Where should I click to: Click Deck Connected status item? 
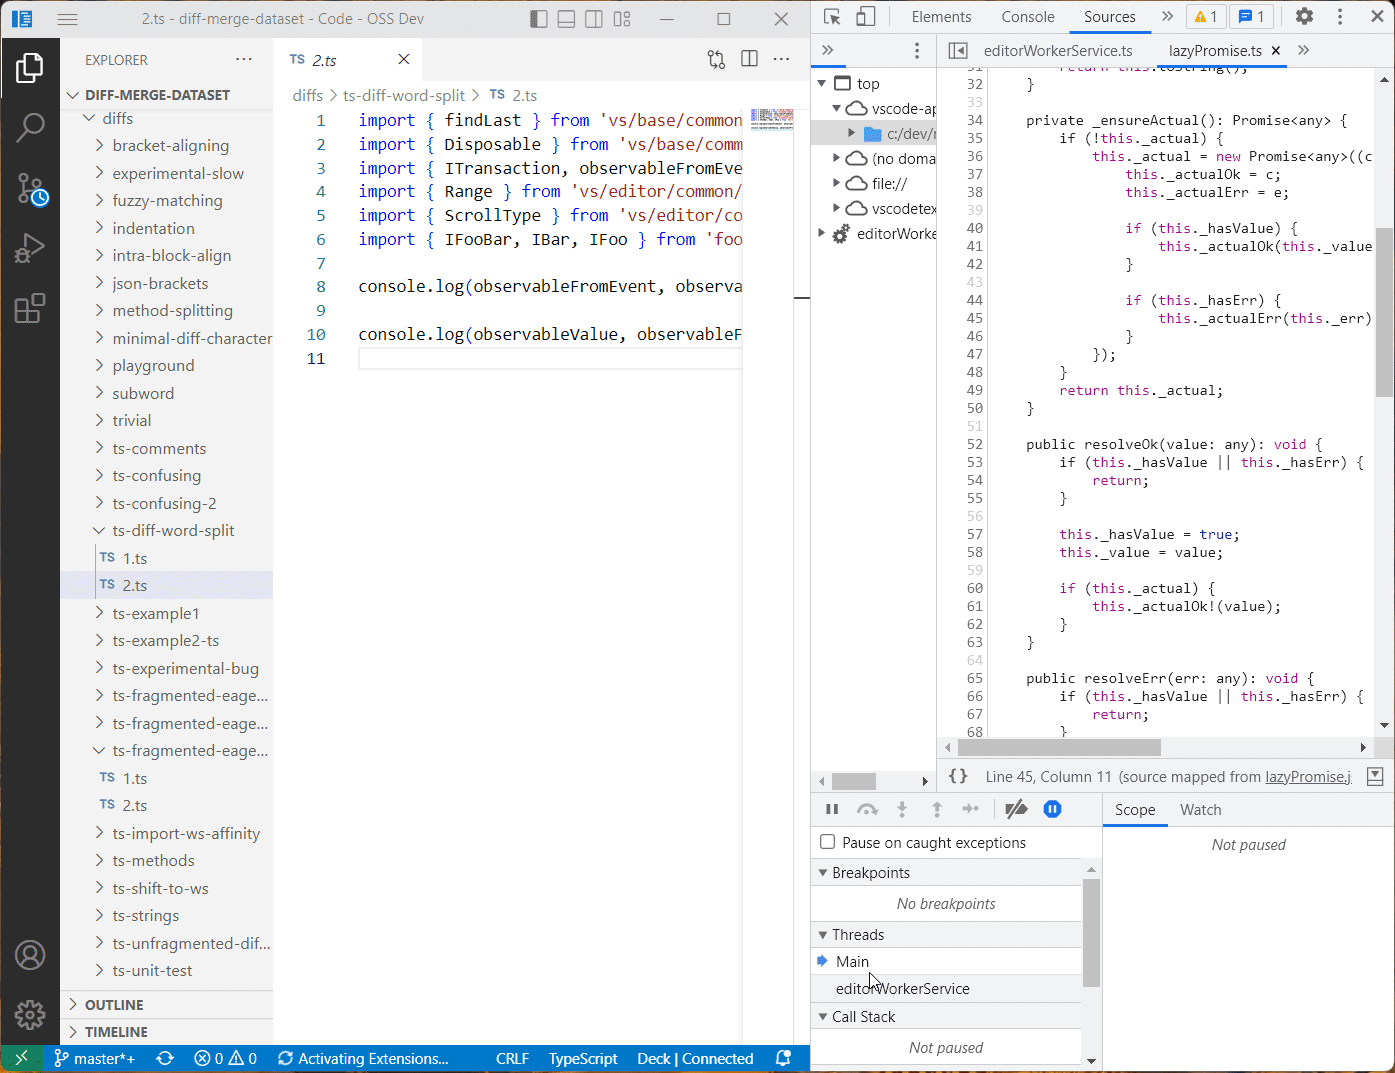tap(695, 1058)
